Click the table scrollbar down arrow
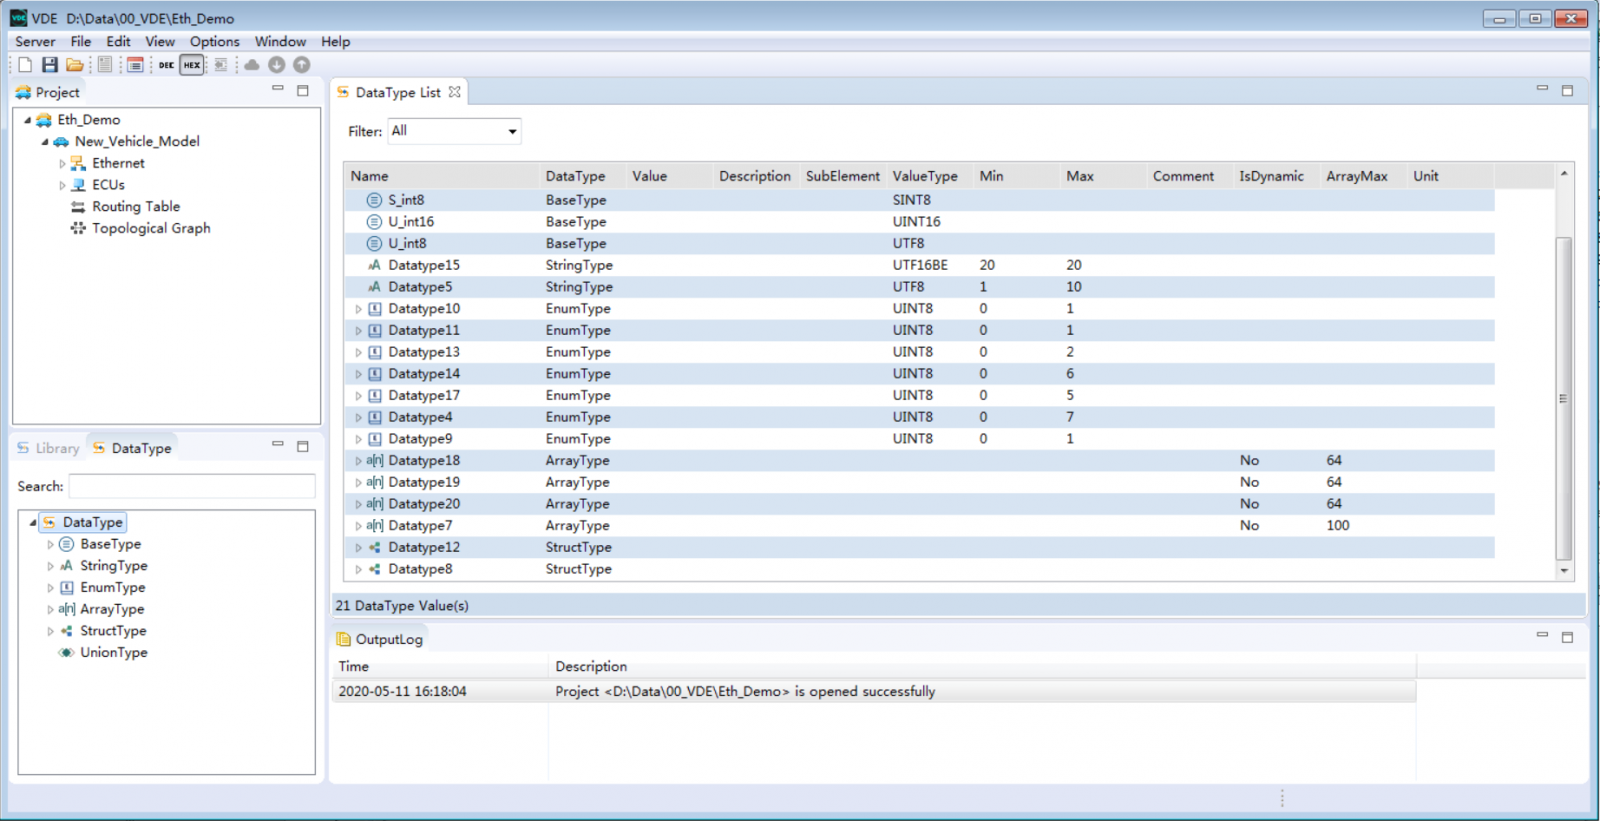 (x=1564, y=571)
